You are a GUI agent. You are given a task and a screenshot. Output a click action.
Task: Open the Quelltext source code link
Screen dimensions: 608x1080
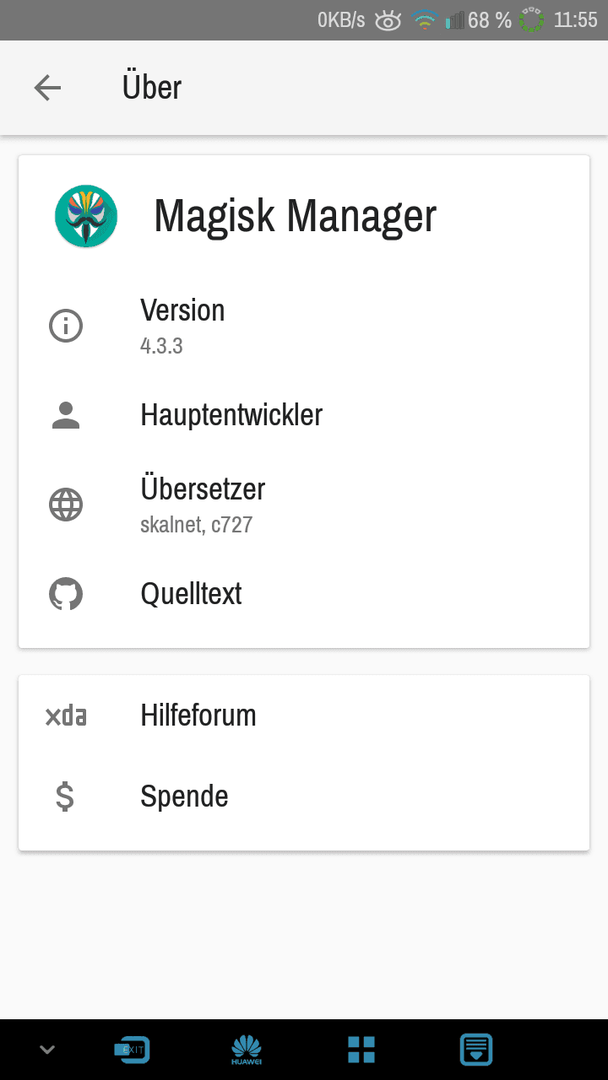click(304, 594)
